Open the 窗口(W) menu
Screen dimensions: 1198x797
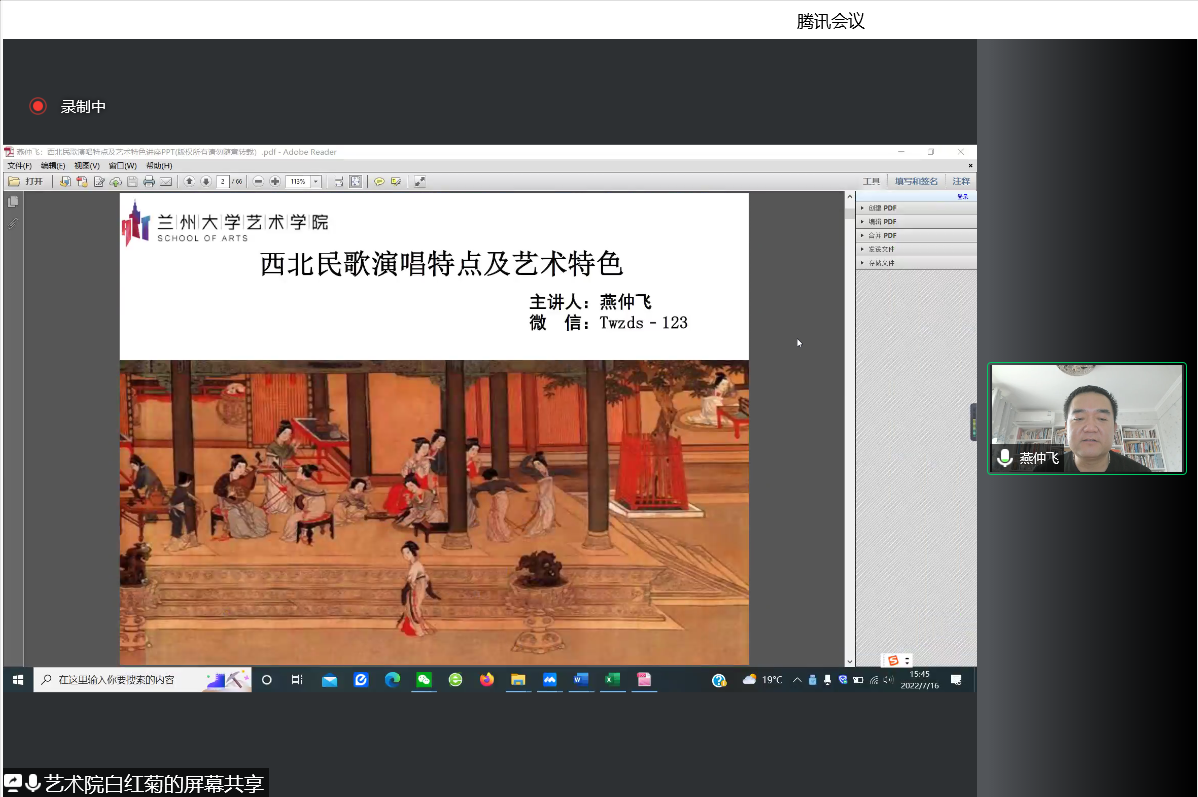(122, 166)
